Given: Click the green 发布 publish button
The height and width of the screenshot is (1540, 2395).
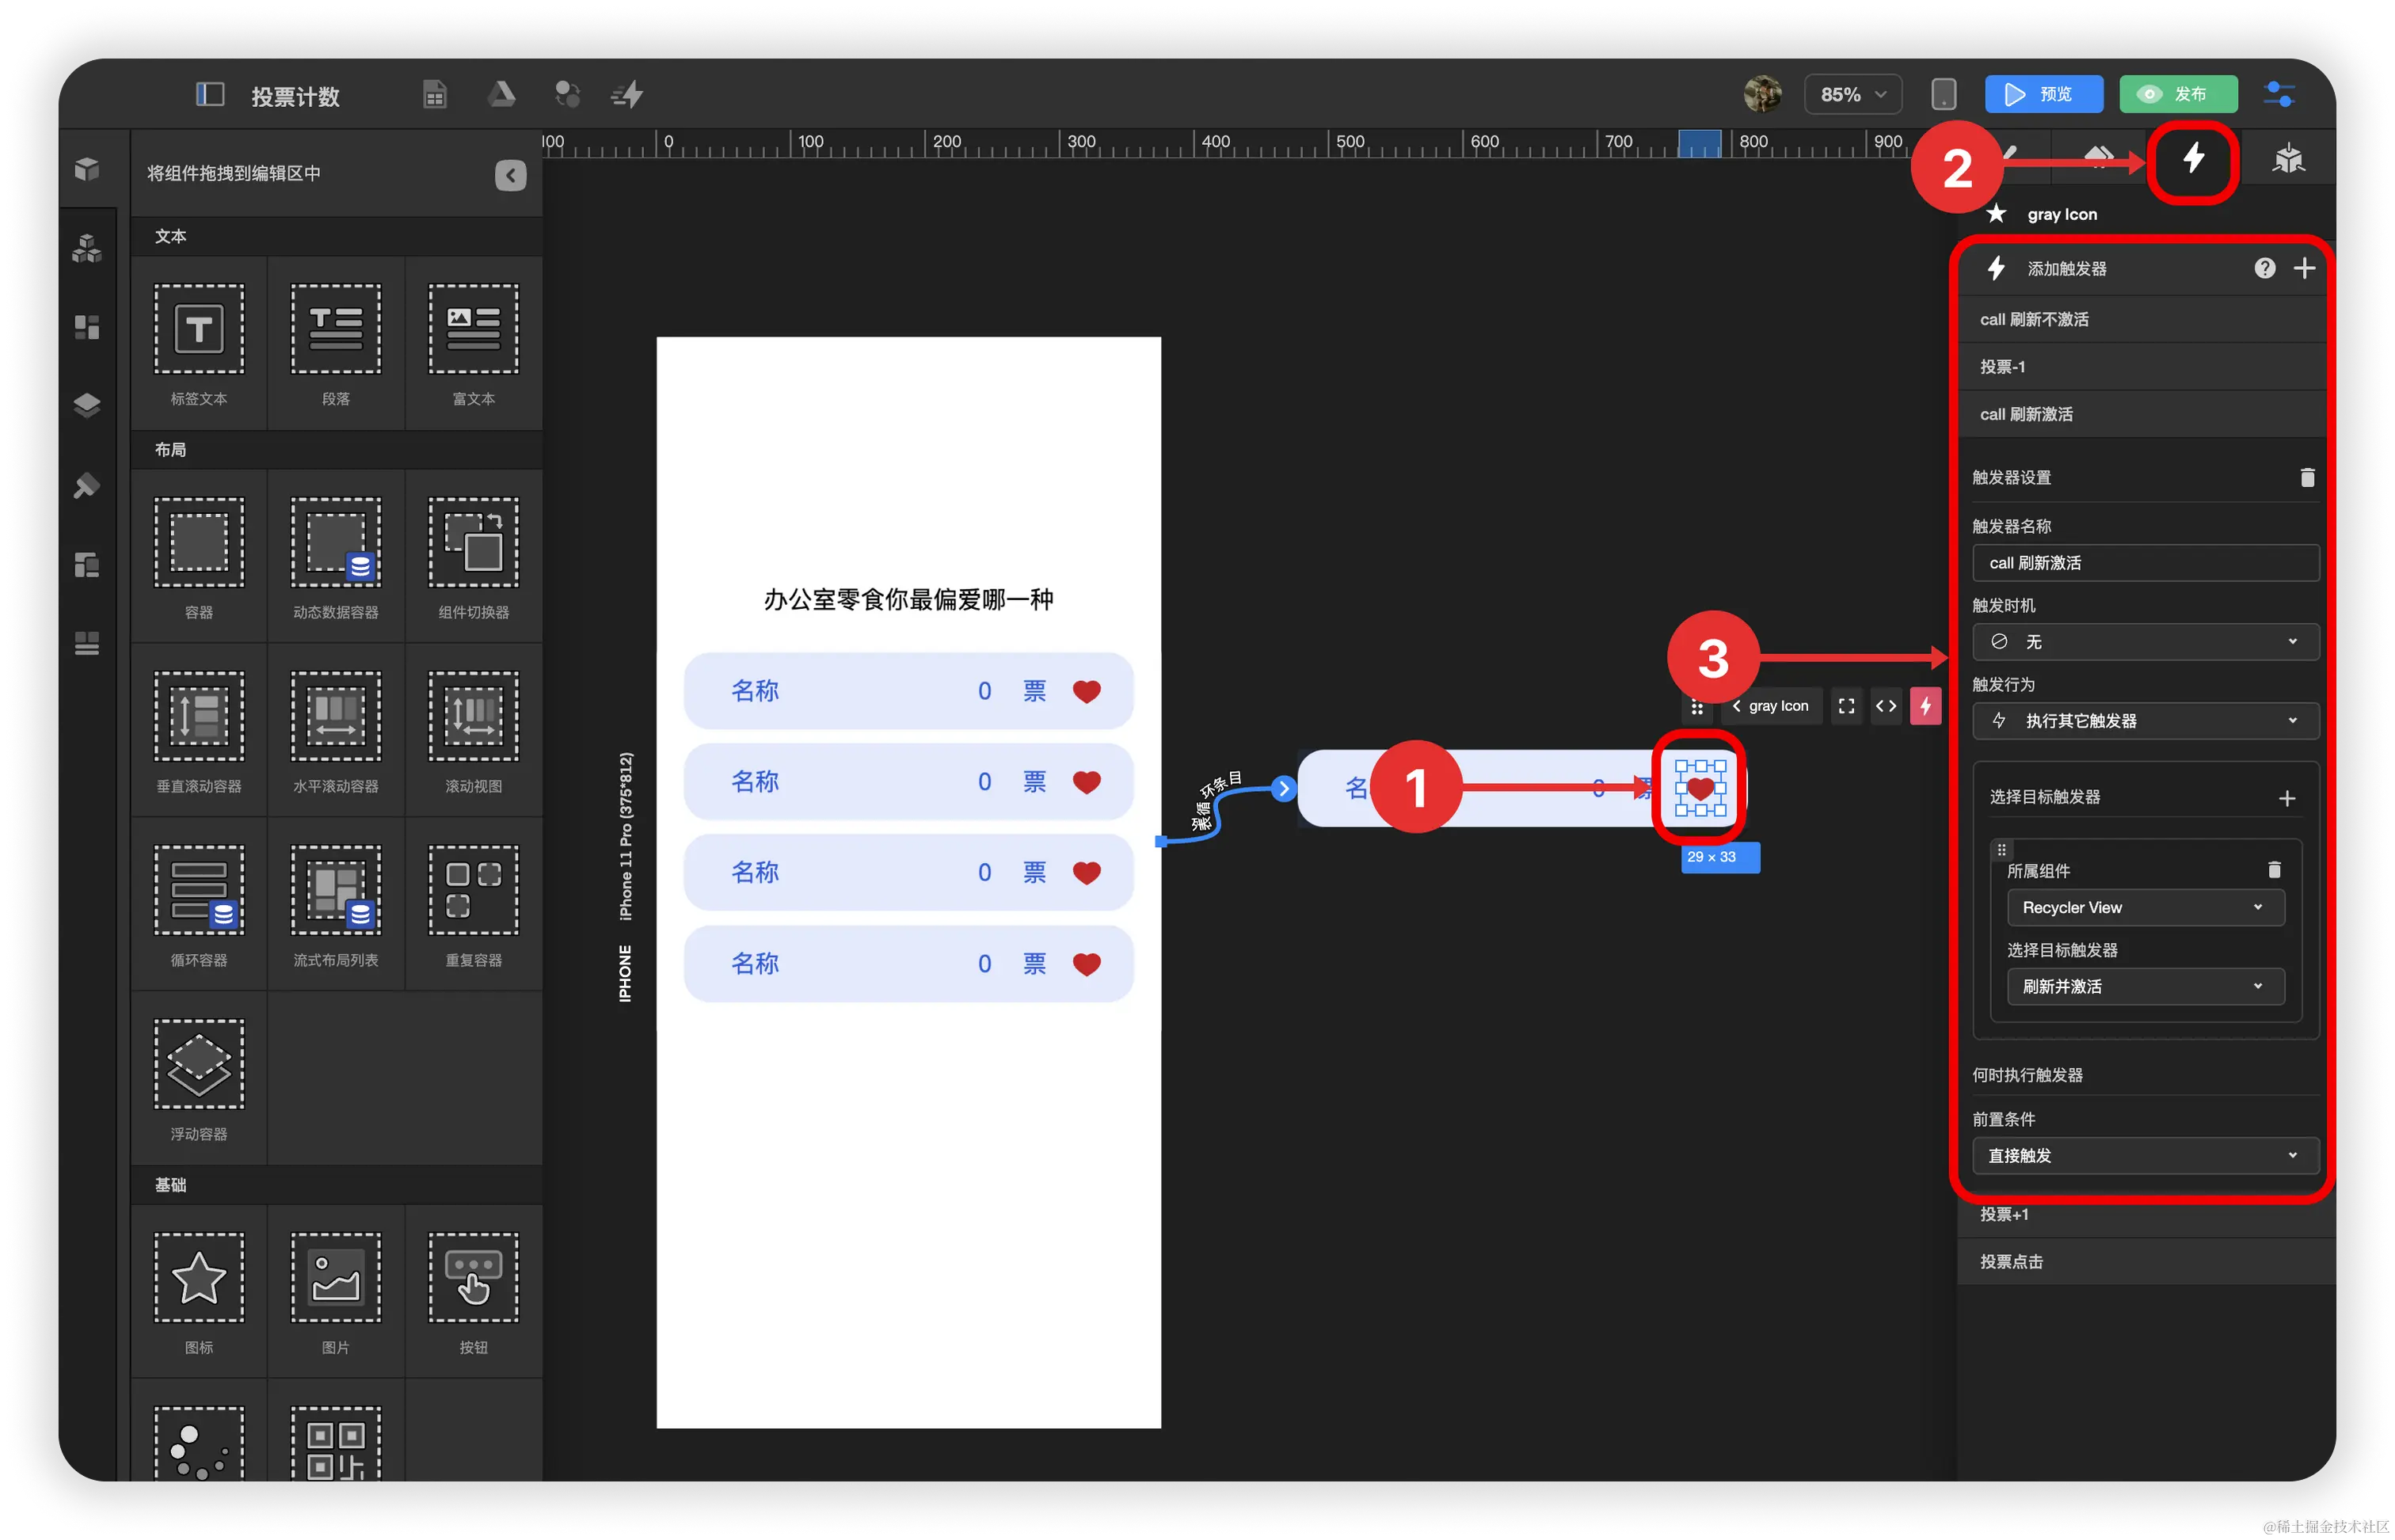Looking at the screenshot, I should (2177, 95).
